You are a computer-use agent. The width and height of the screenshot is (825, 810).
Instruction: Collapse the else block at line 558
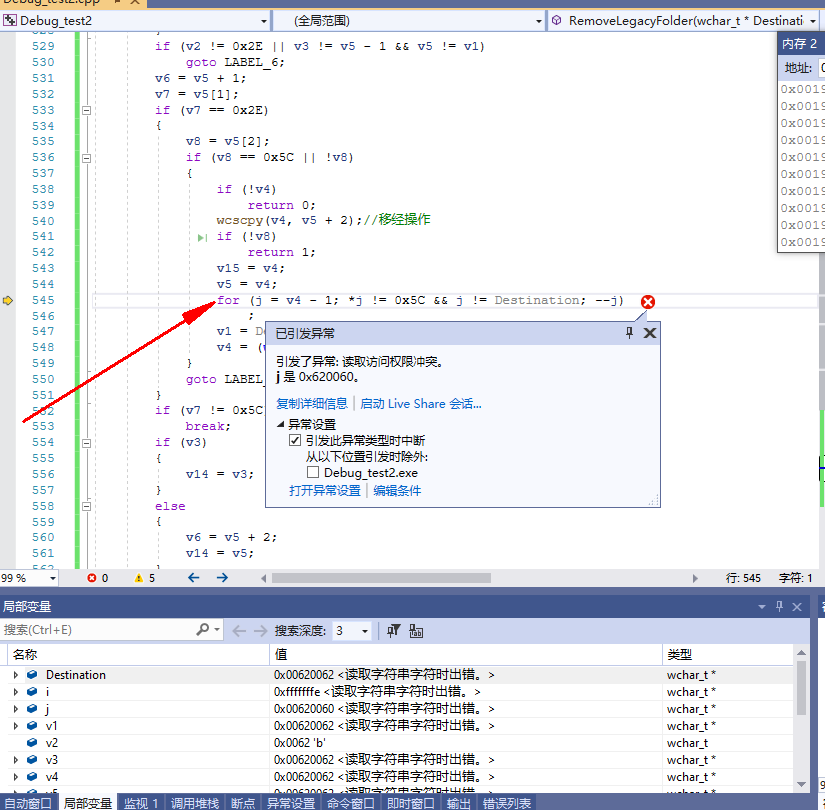[x=87, y=506]
